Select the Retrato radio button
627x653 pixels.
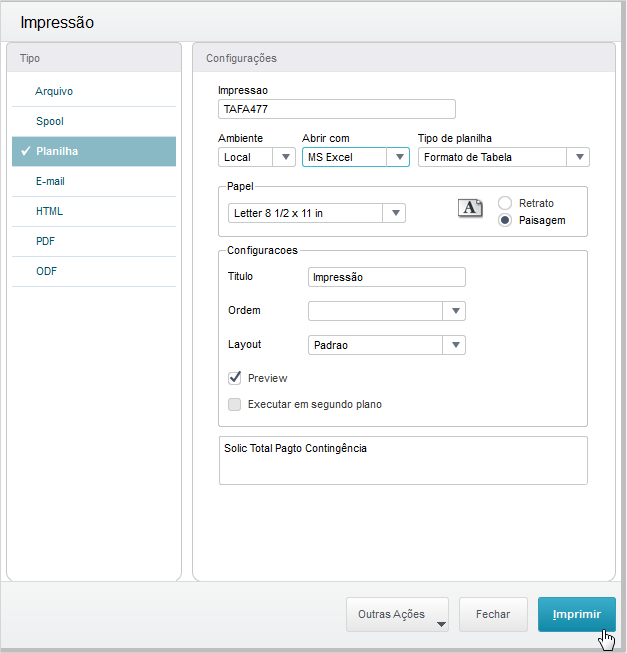tap(506, 203)
